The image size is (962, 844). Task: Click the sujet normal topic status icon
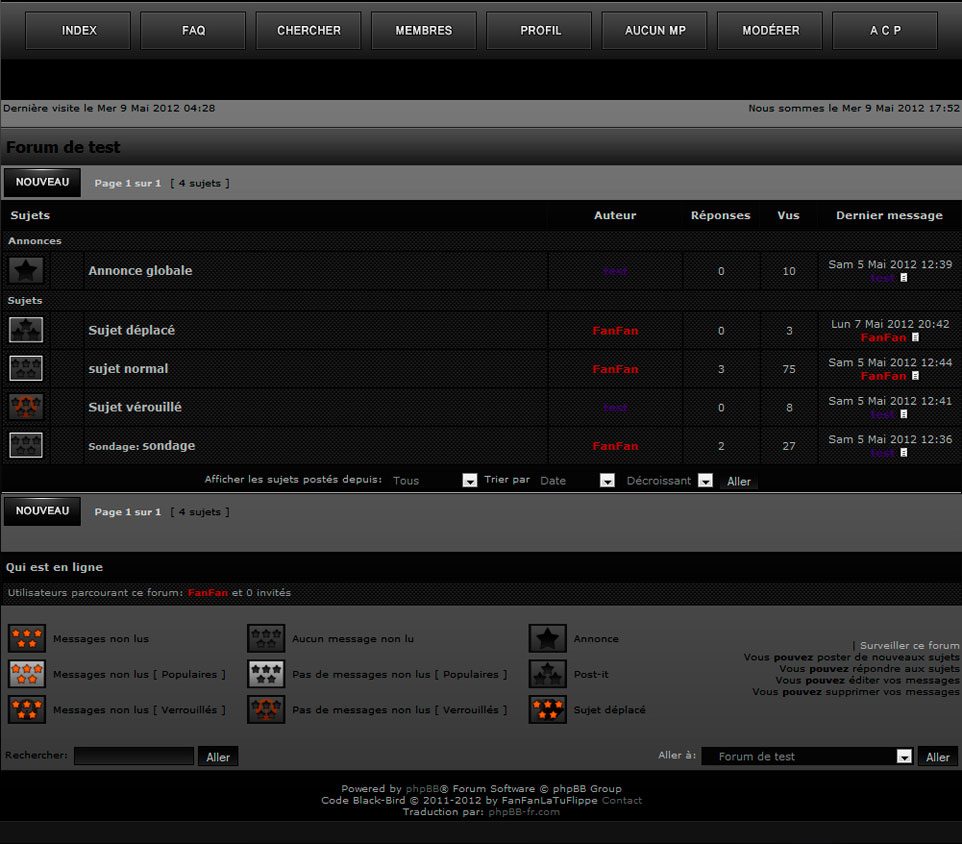pos(26,368)
